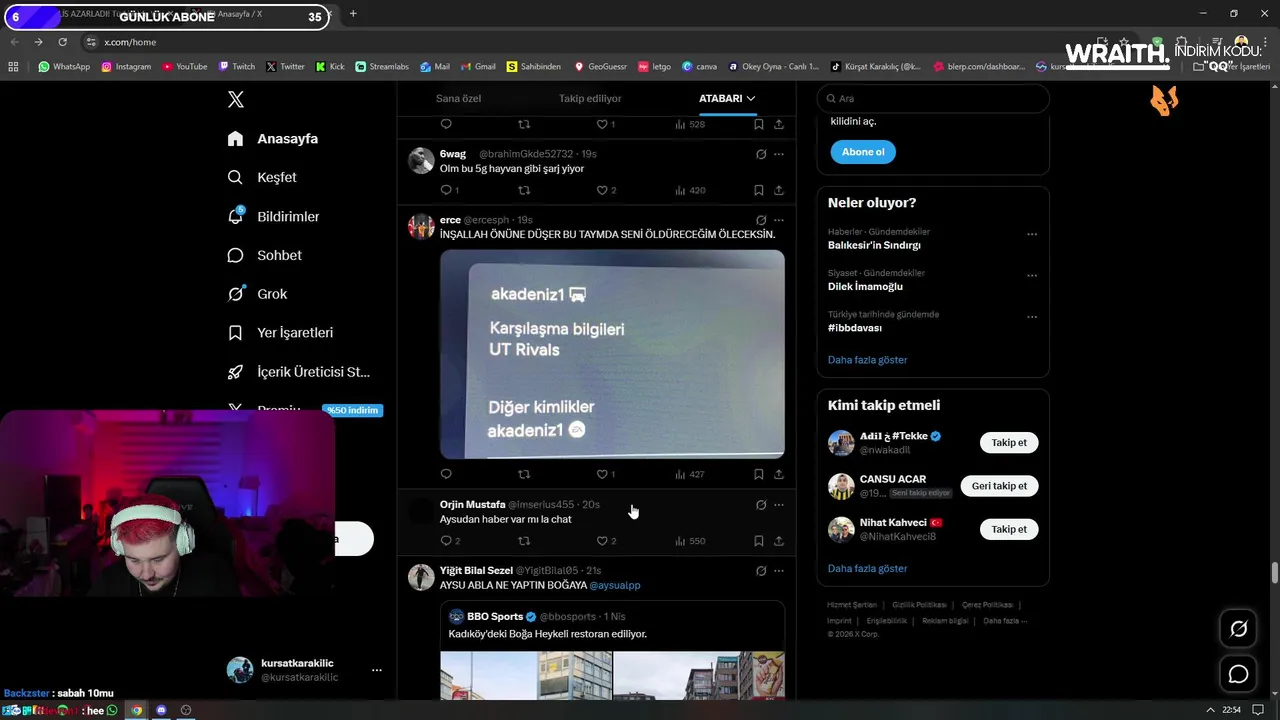Open Grok action on 6wag's tweet
Screen dimensions: 1280x720
click(761, 154)
